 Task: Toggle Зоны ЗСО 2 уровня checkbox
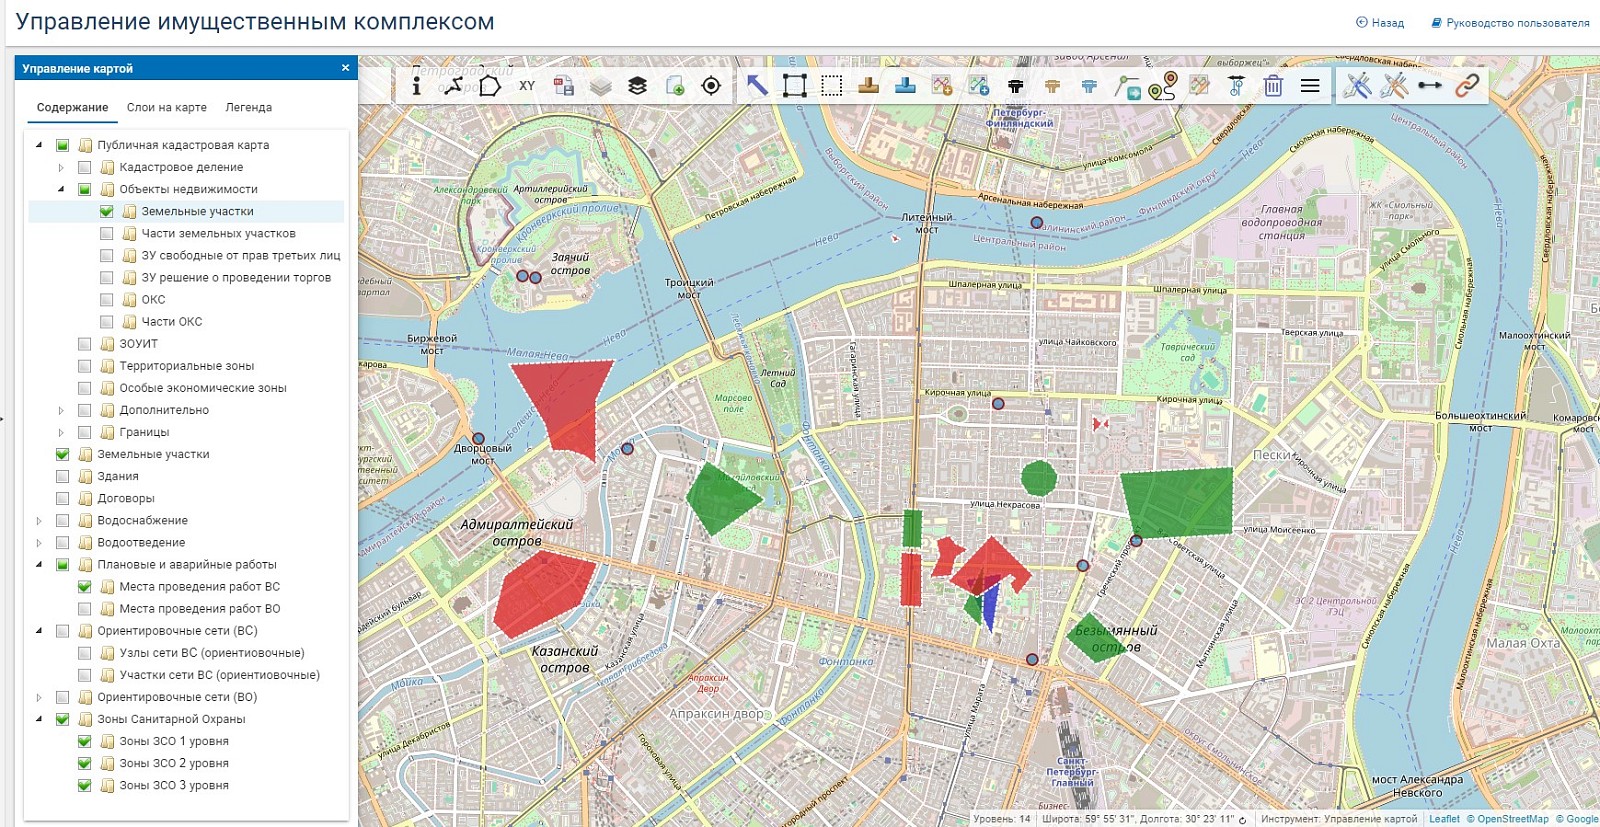point(85,763)
